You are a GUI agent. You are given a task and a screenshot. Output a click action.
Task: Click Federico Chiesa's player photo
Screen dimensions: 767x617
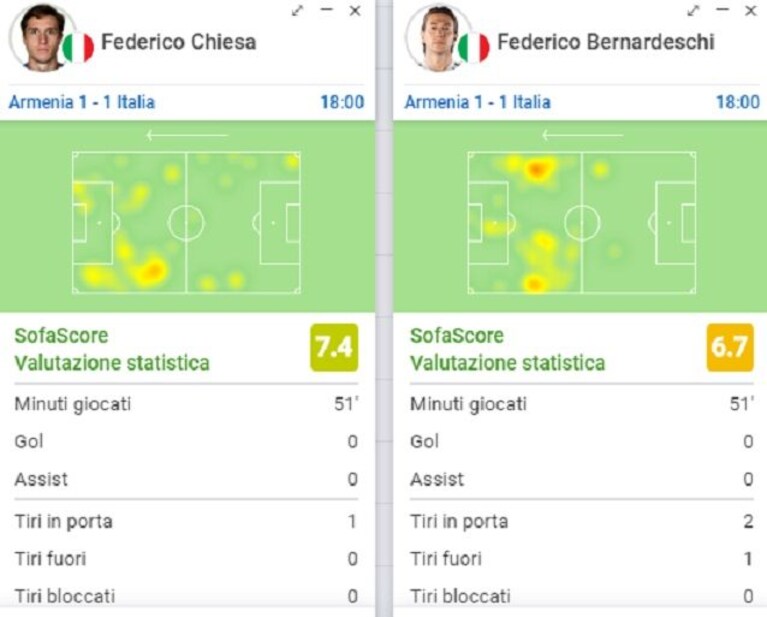click(x=42, y=37)
